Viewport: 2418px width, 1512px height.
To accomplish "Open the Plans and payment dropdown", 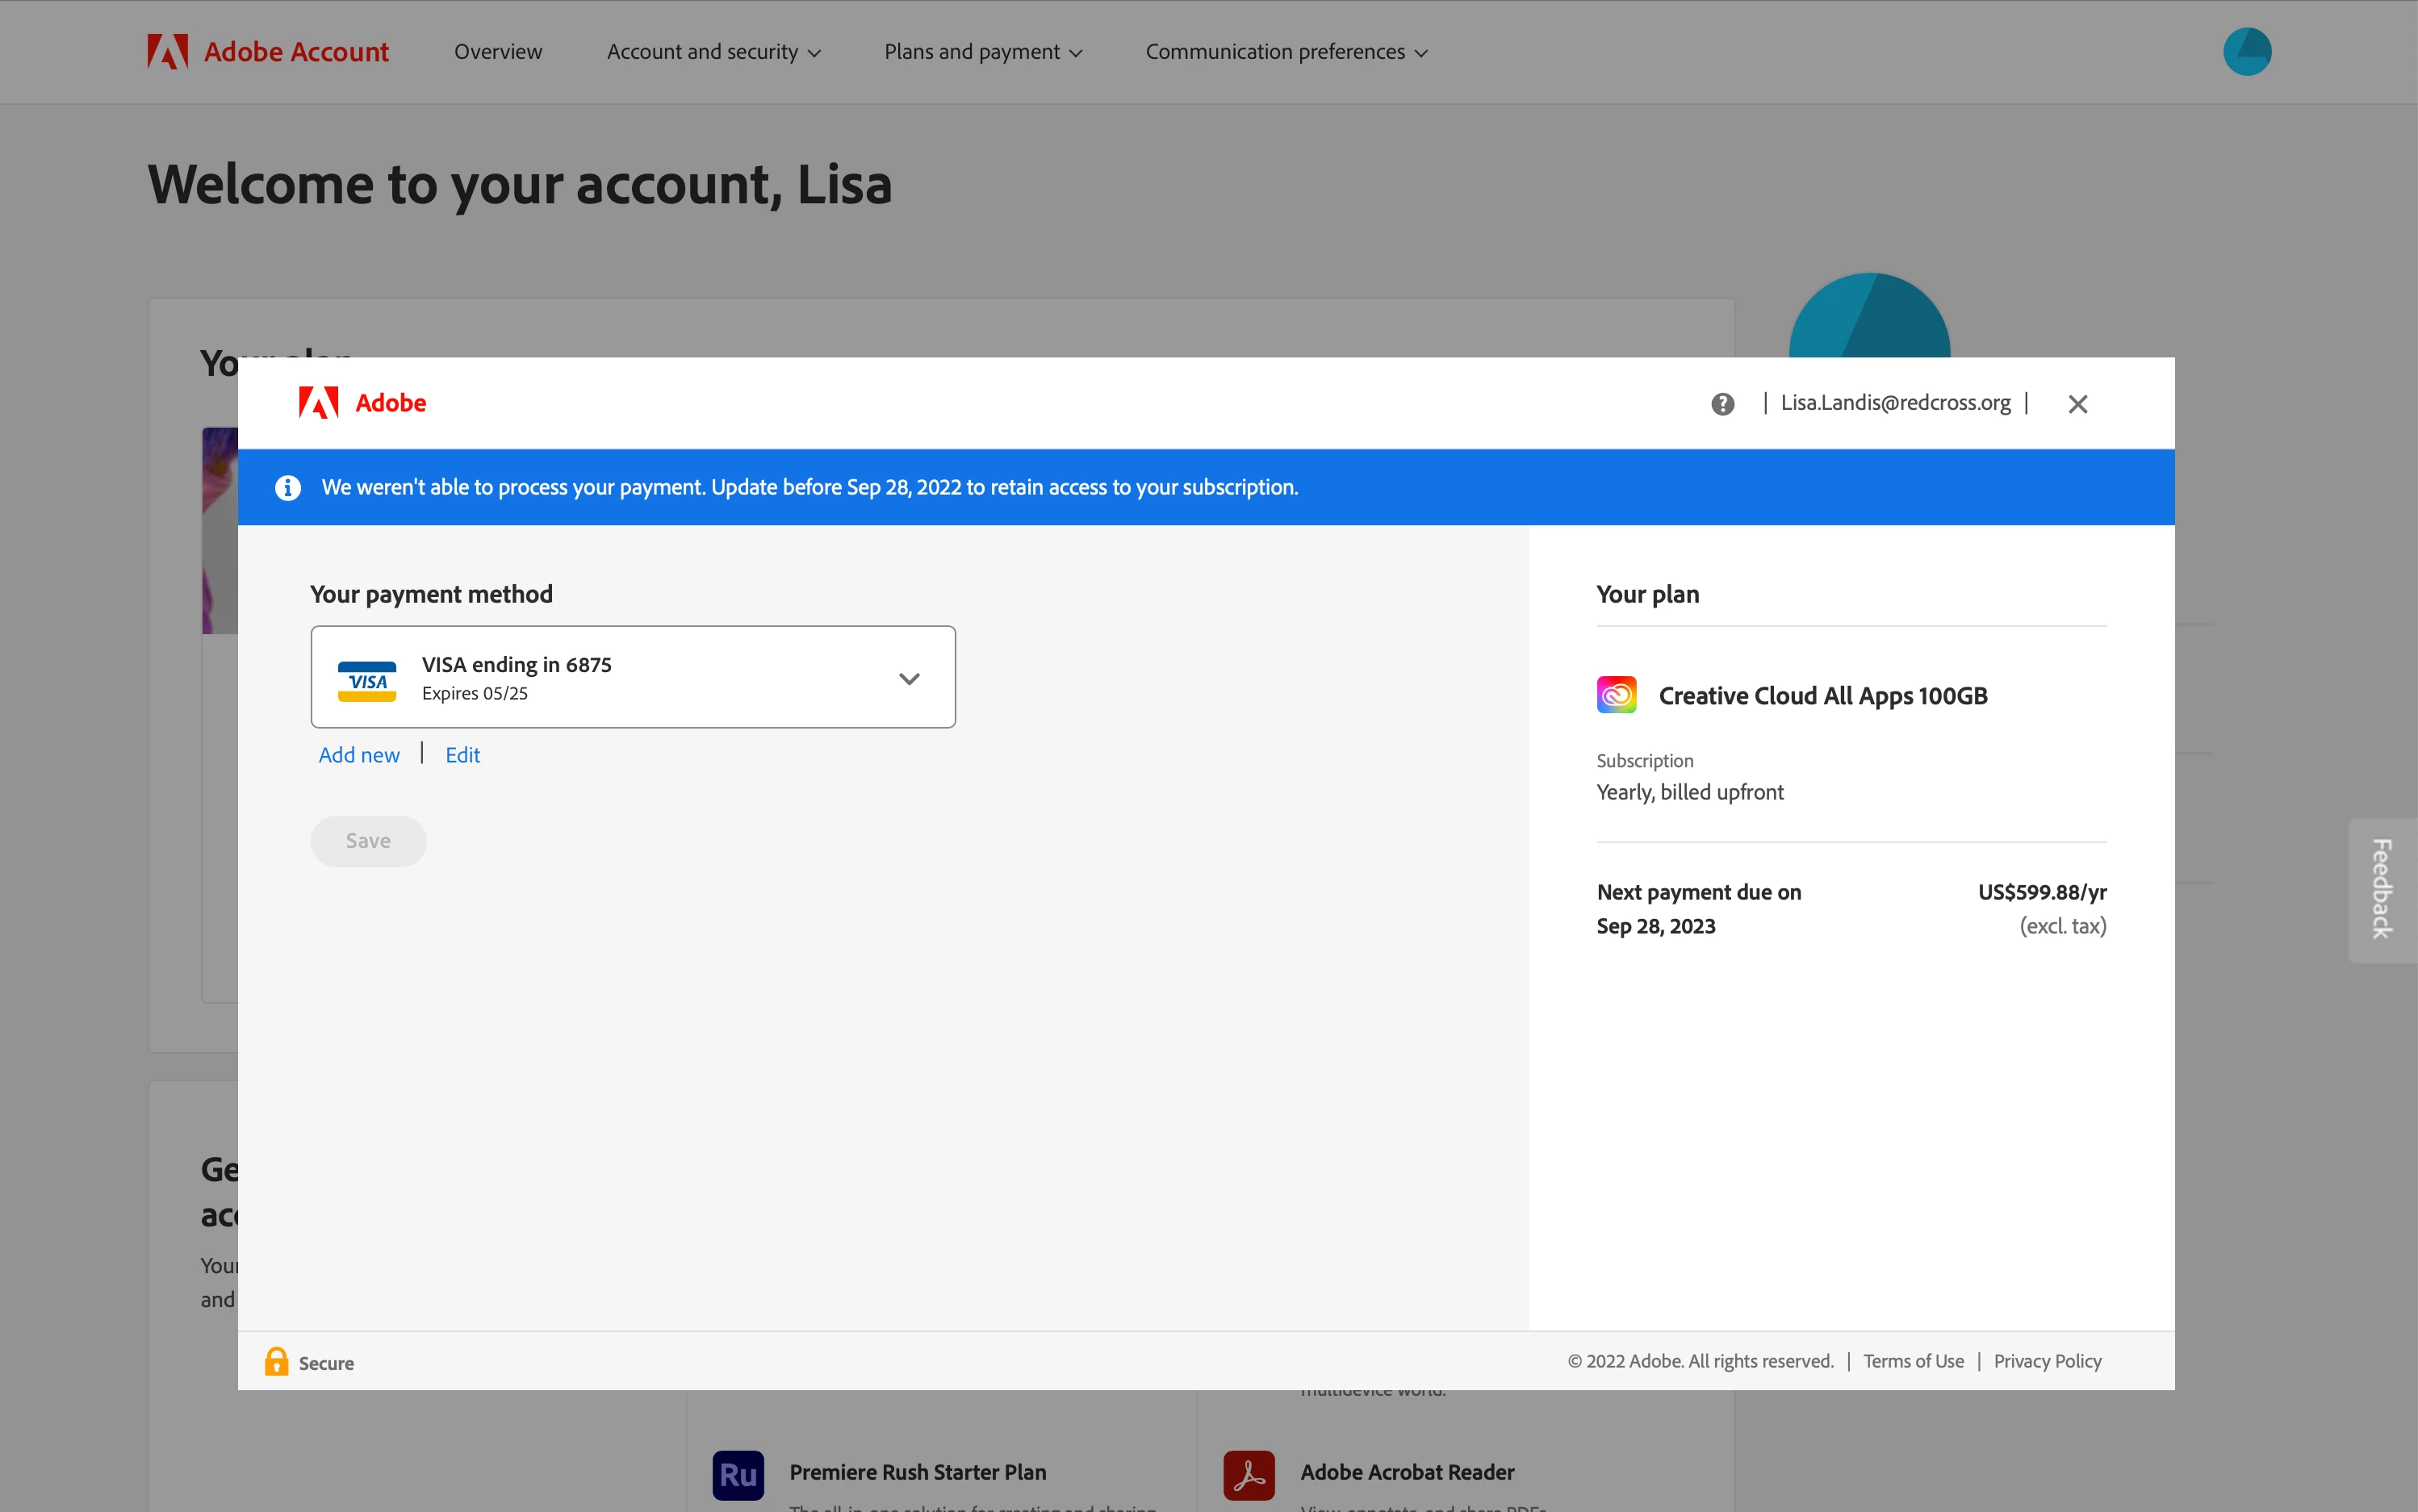I will click(982, 52).
